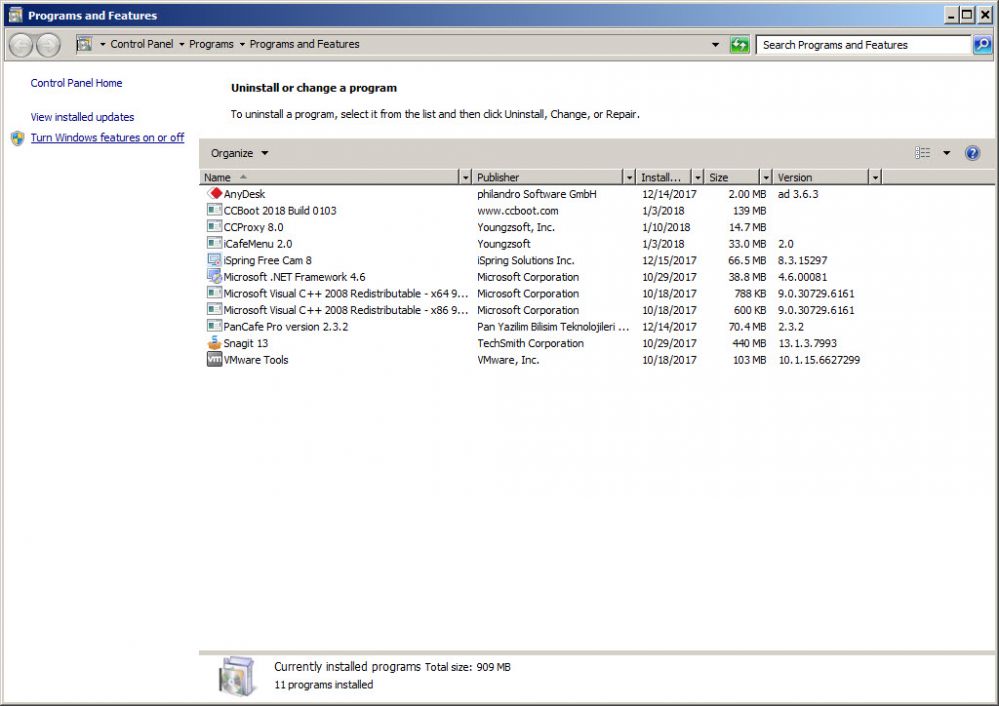This screenshot has height=706, width=999.
Task: Click the blue Help question mark icon
Action: (972, 153)
